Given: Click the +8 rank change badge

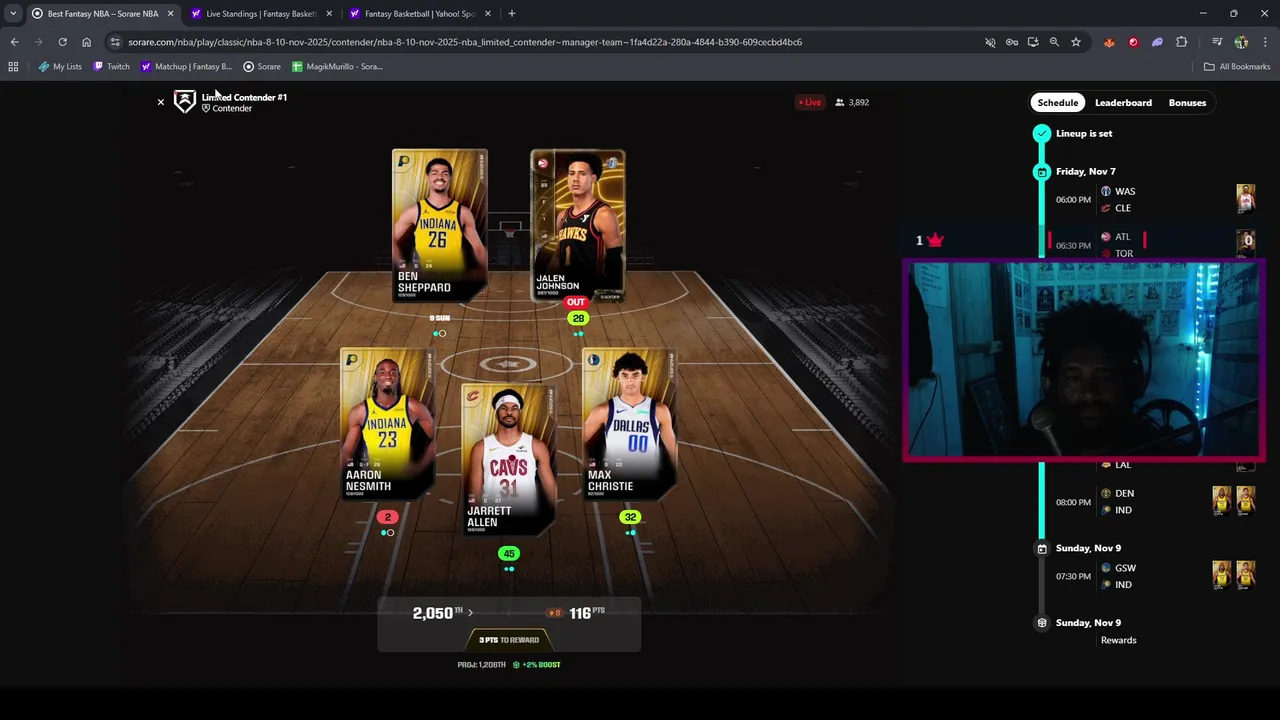Looking at the screenshot, I should tap(554, 613).
